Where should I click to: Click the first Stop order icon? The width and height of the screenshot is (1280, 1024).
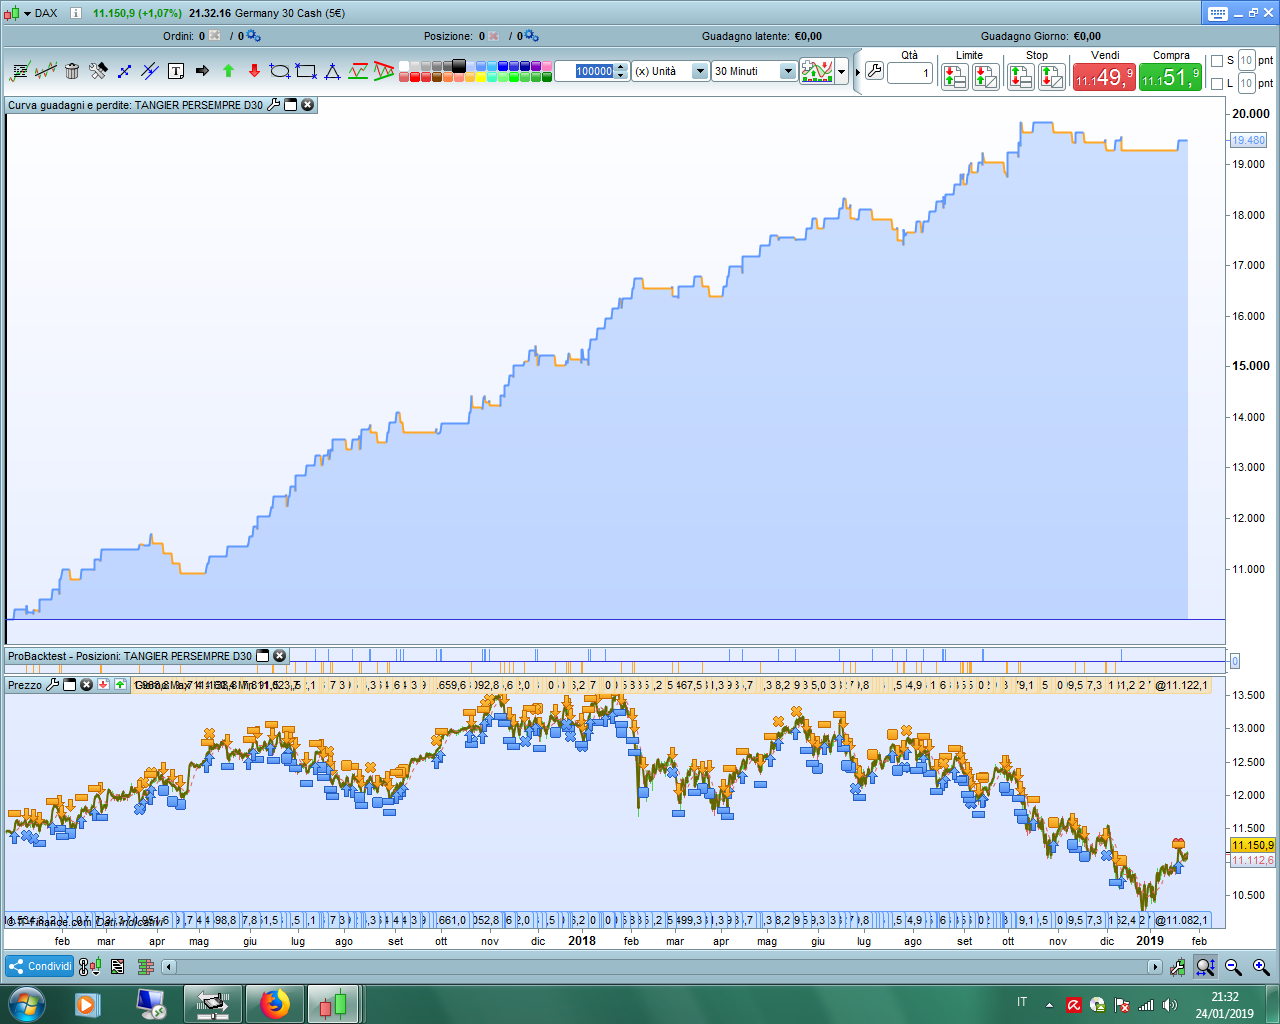coord(1021,76)
